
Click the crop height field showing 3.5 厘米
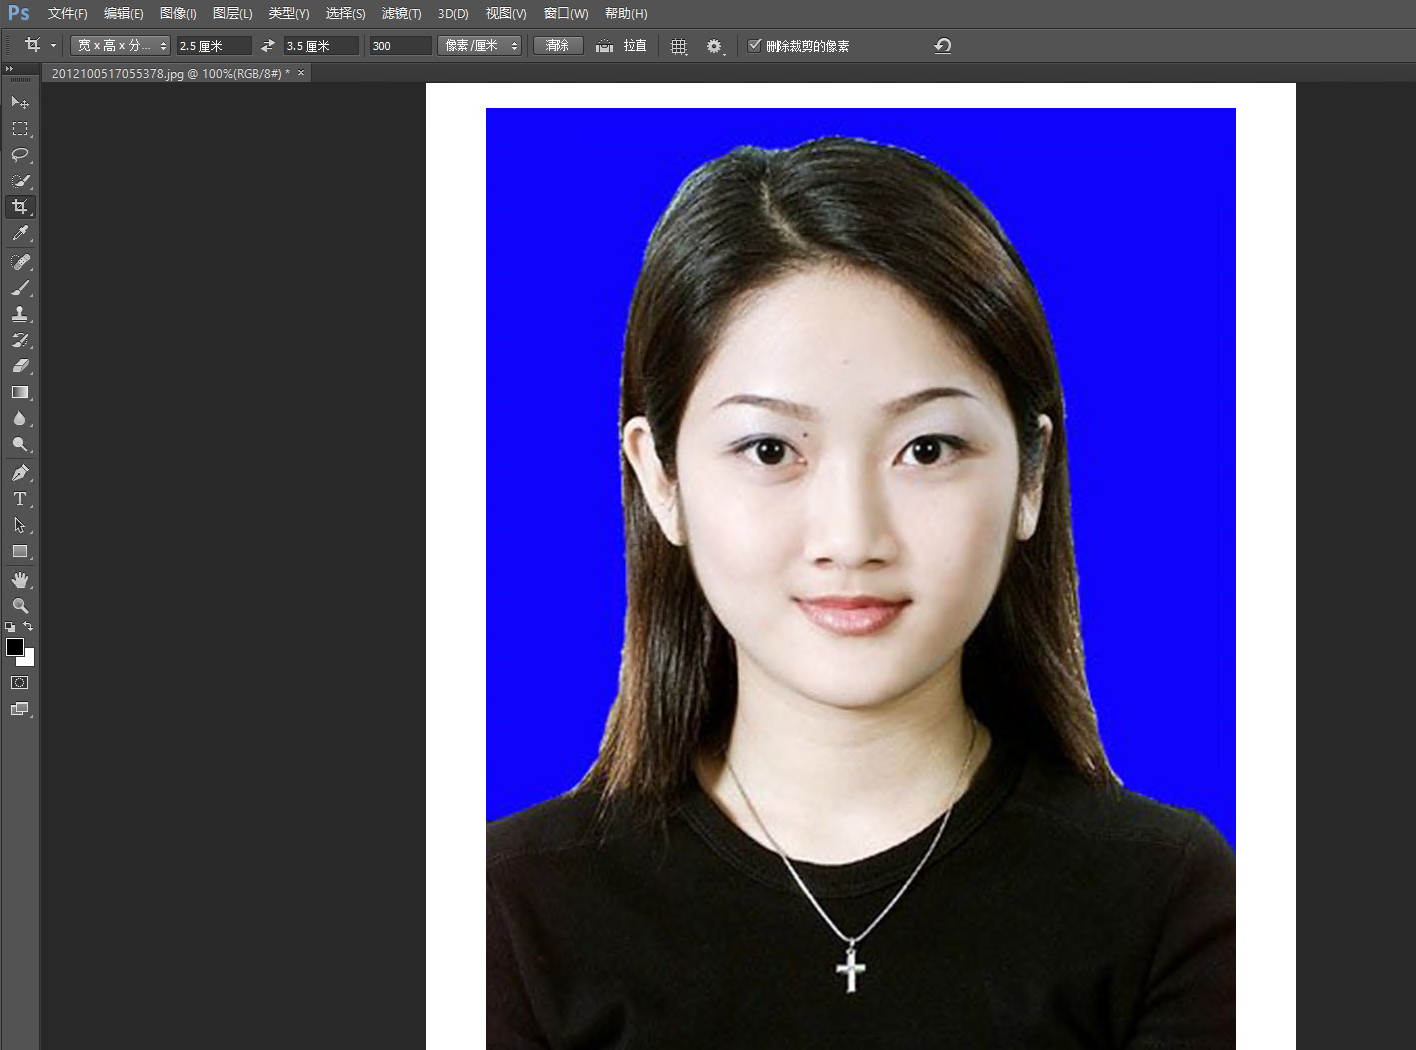[x=321, y=46]
